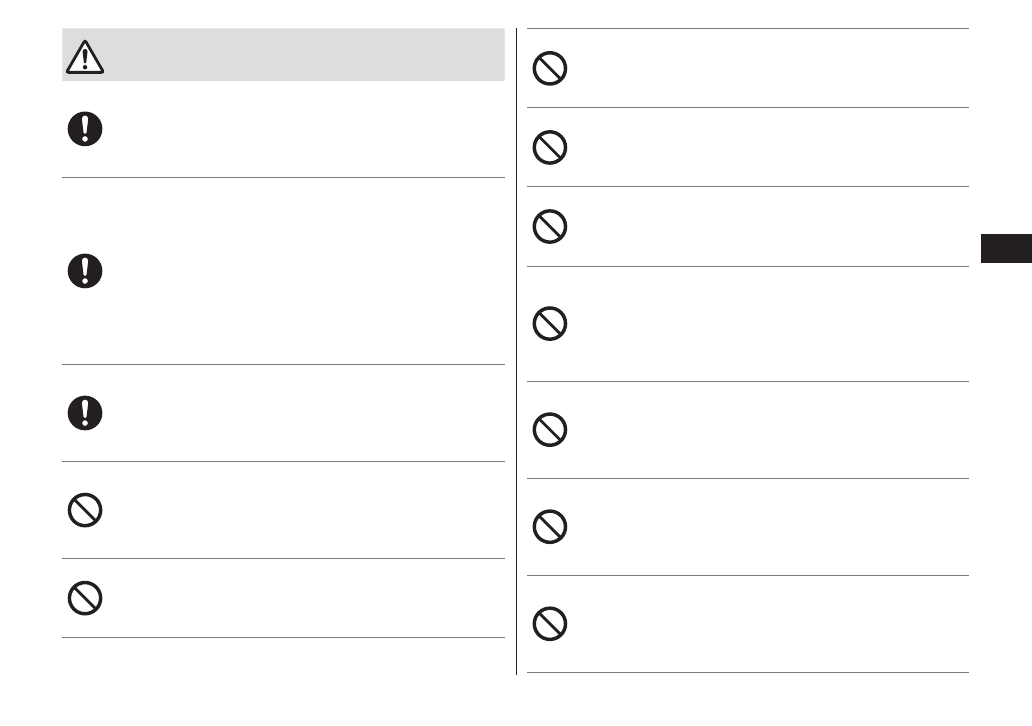Select the third prohibition icon in right column
Image resolution: width=1032 pixels, height=726 pixels.
(x=551, y=227)
